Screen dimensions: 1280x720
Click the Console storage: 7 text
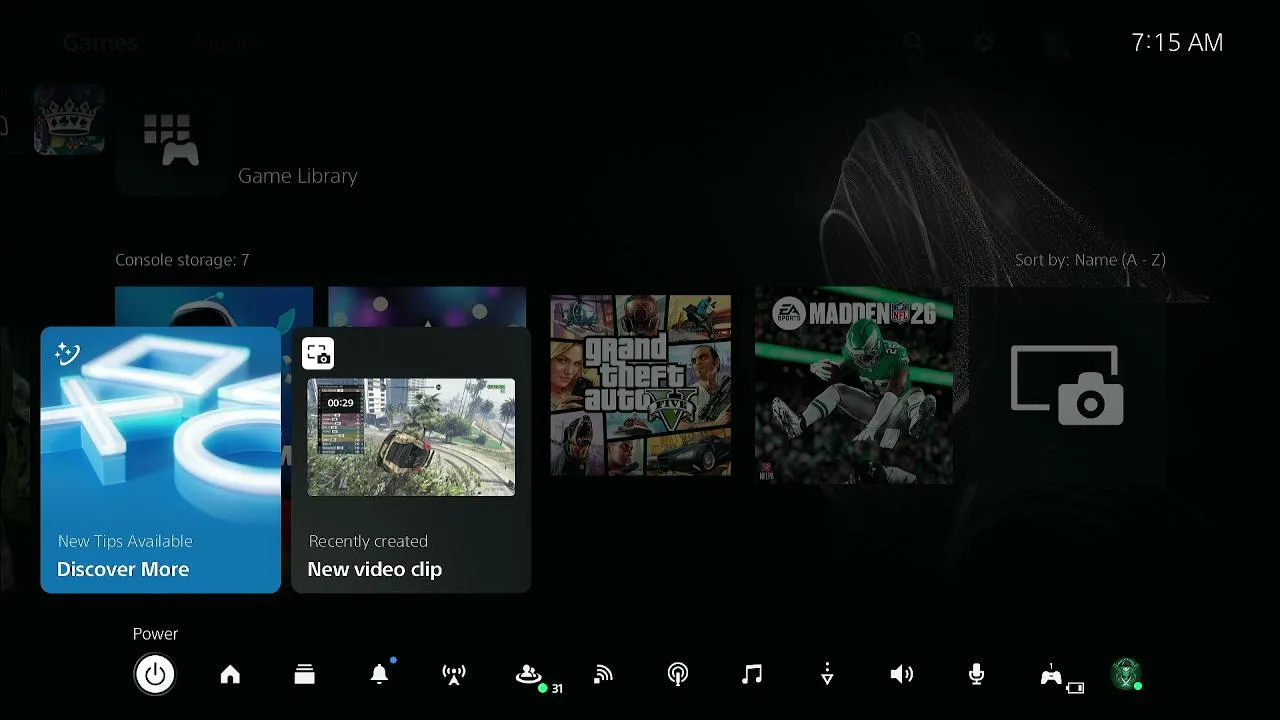(x=182, y=260)
